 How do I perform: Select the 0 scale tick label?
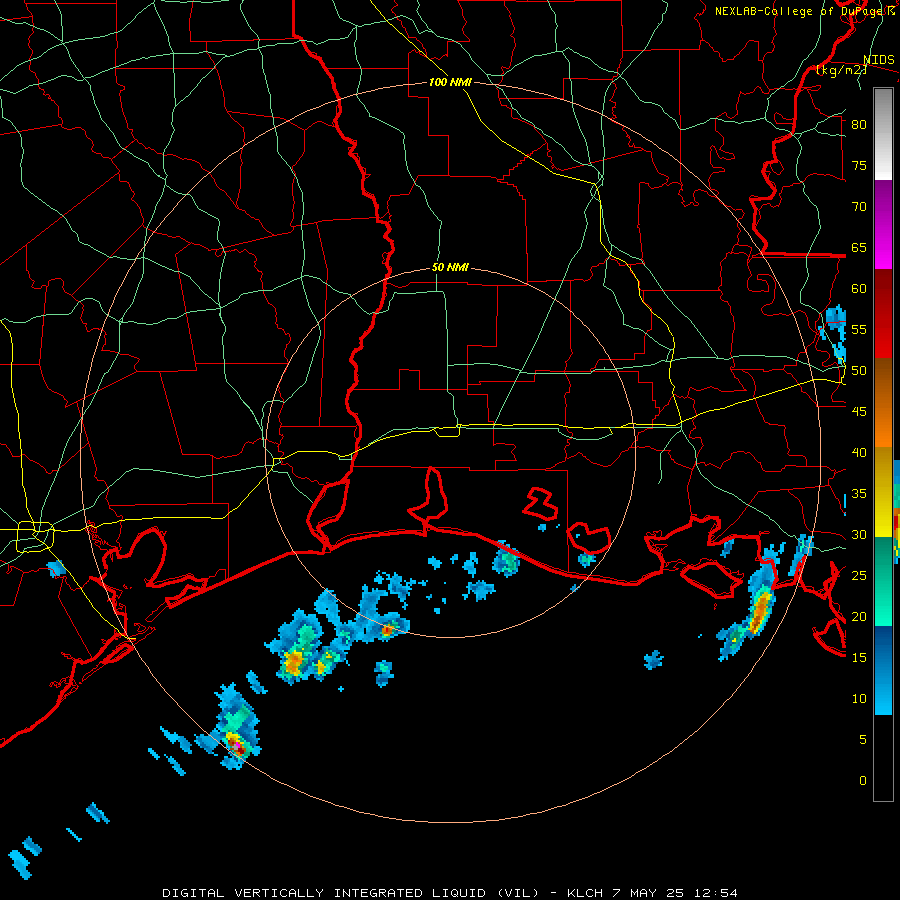(863, 781)
